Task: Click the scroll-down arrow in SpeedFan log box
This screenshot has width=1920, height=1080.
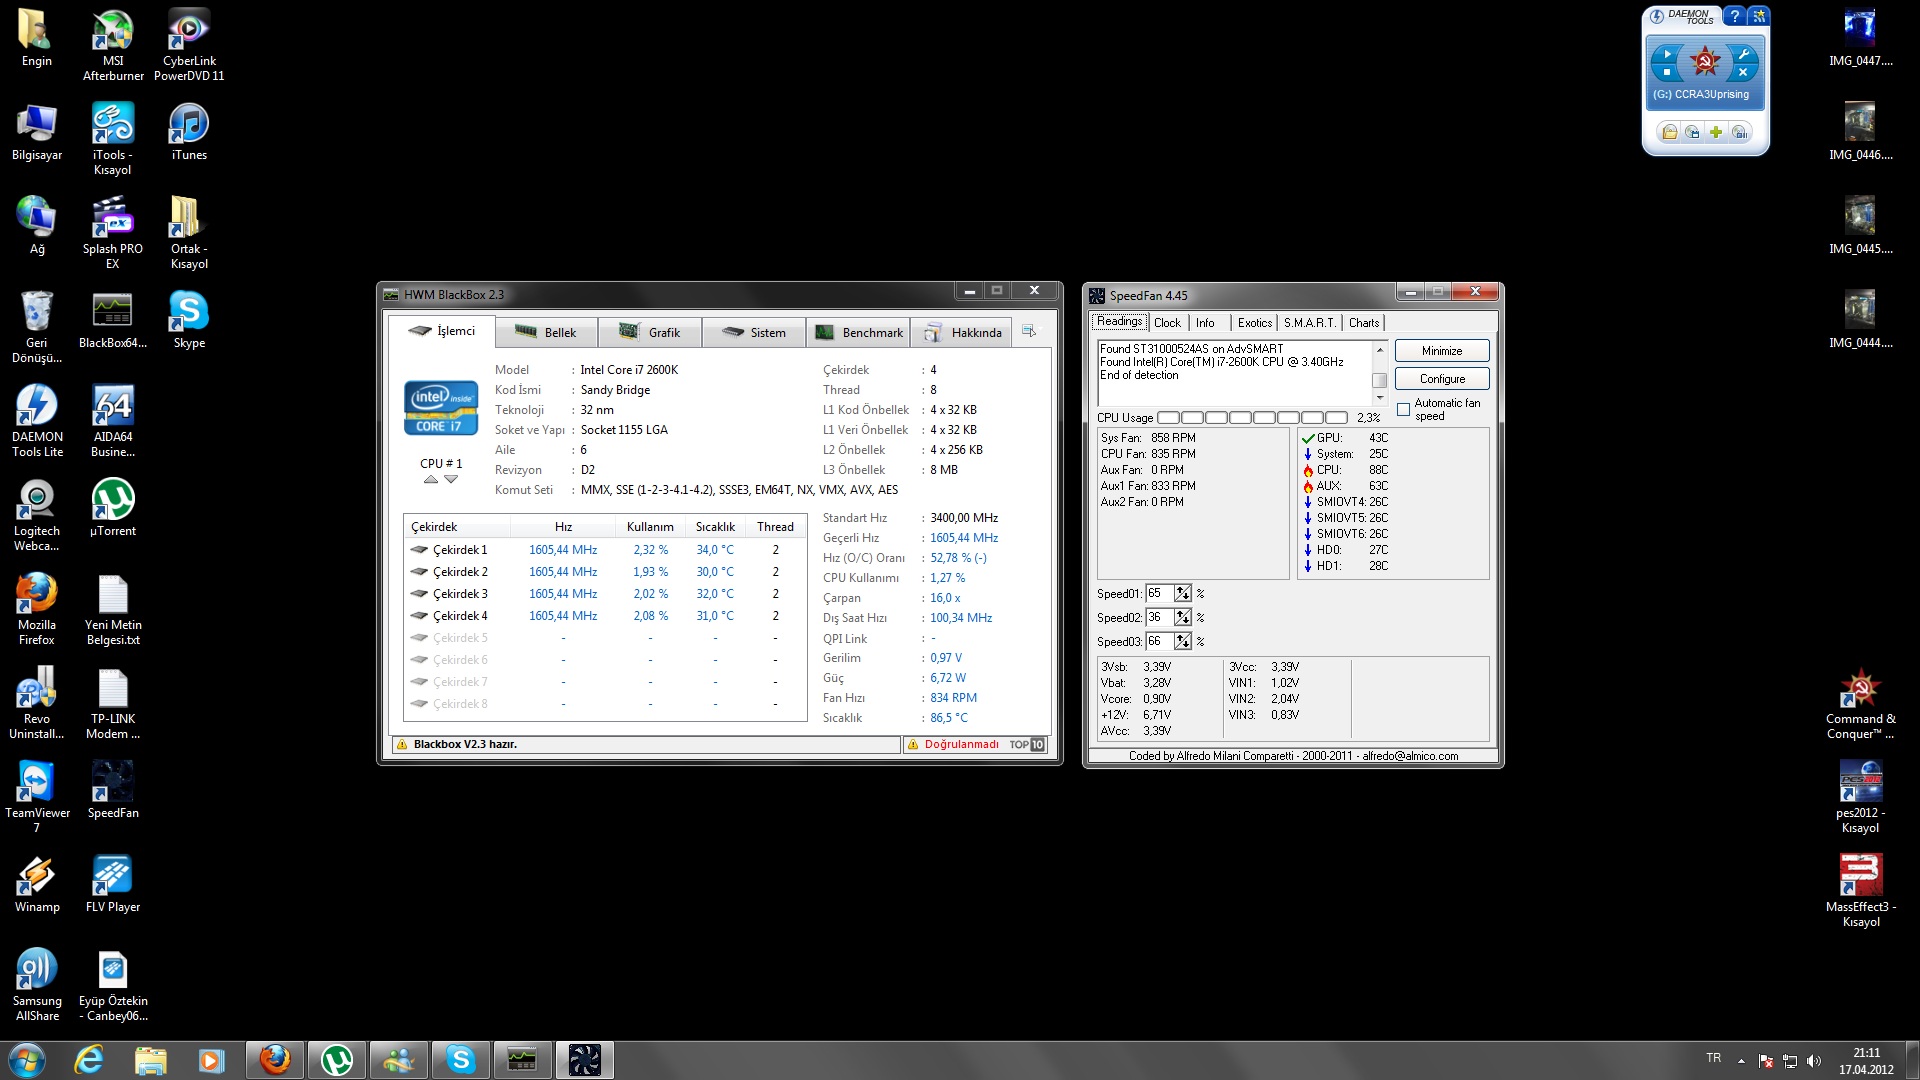Action: pos(1380,398)
